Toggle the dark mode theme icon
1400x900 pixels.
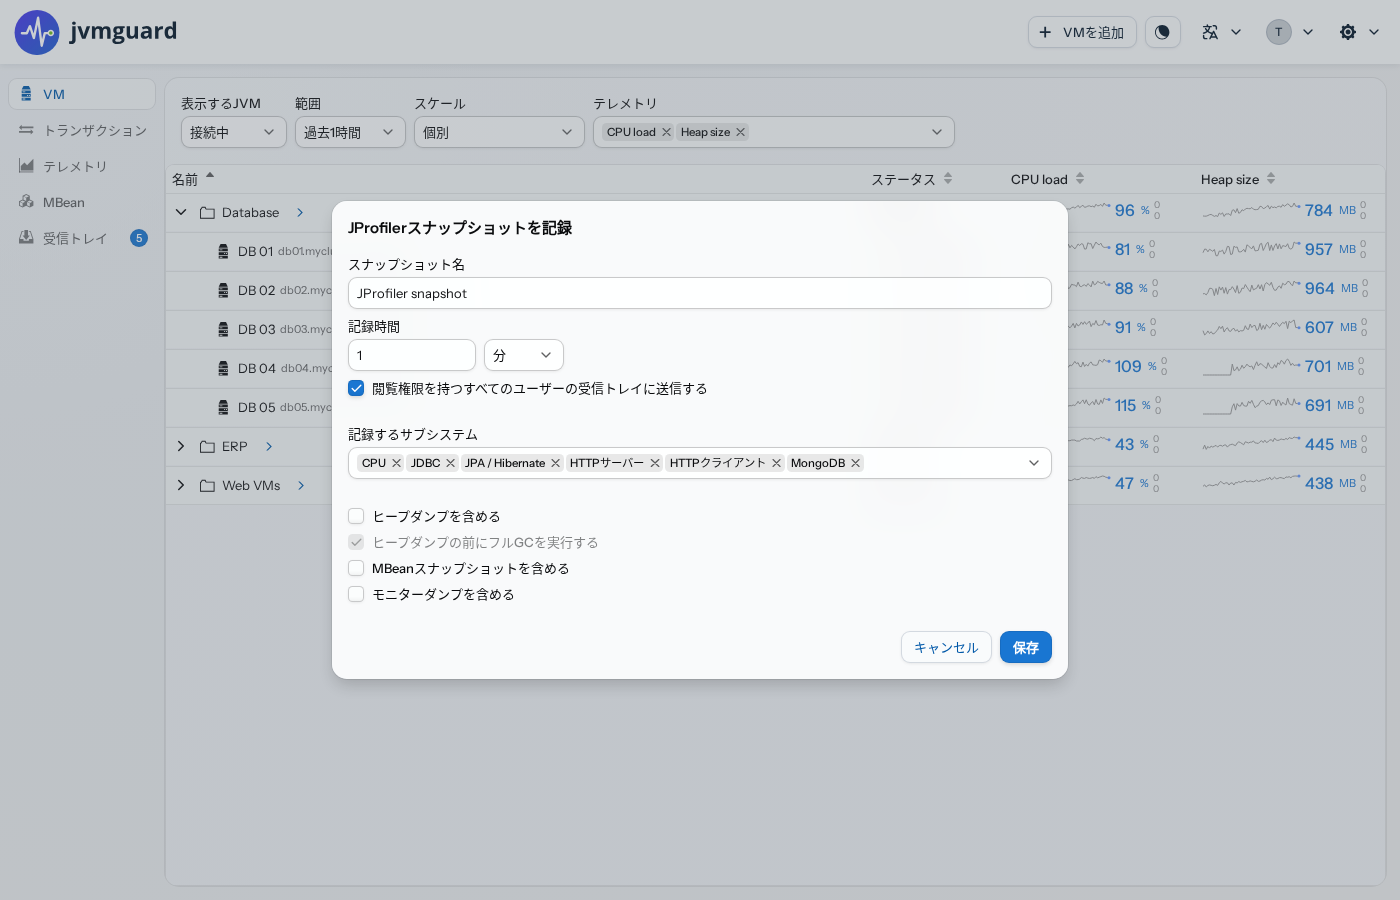pos(1162,32)
